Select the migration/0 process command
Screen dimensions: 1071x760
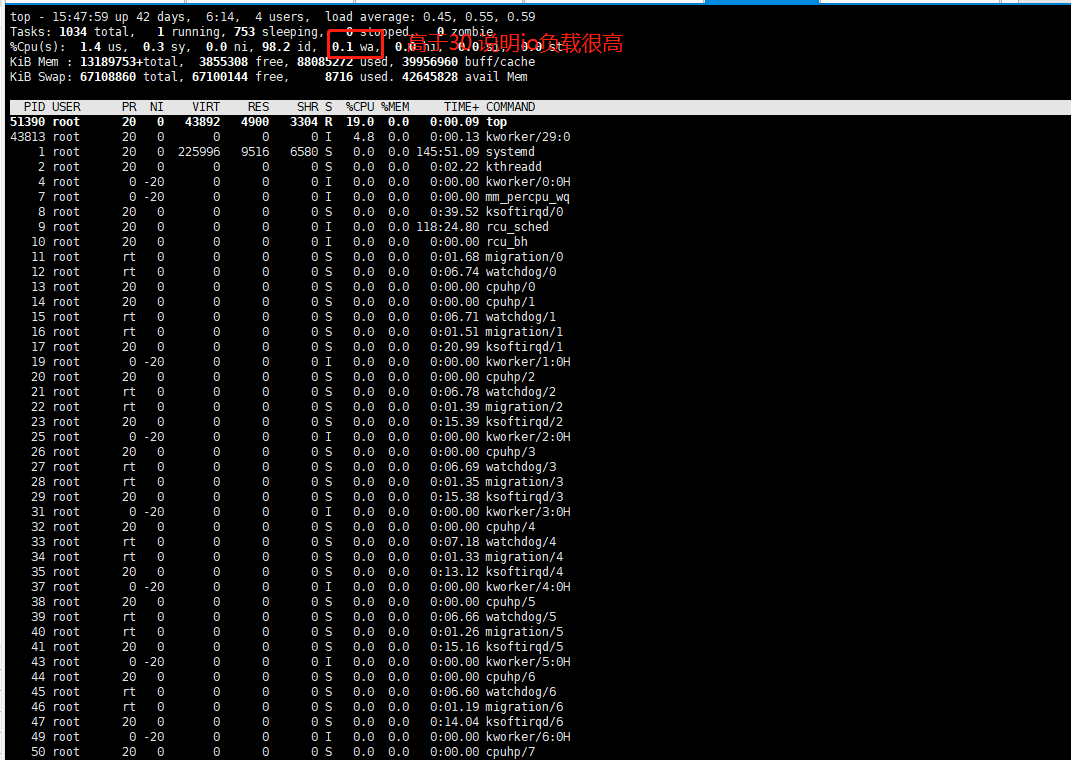[x=525, y=257]
